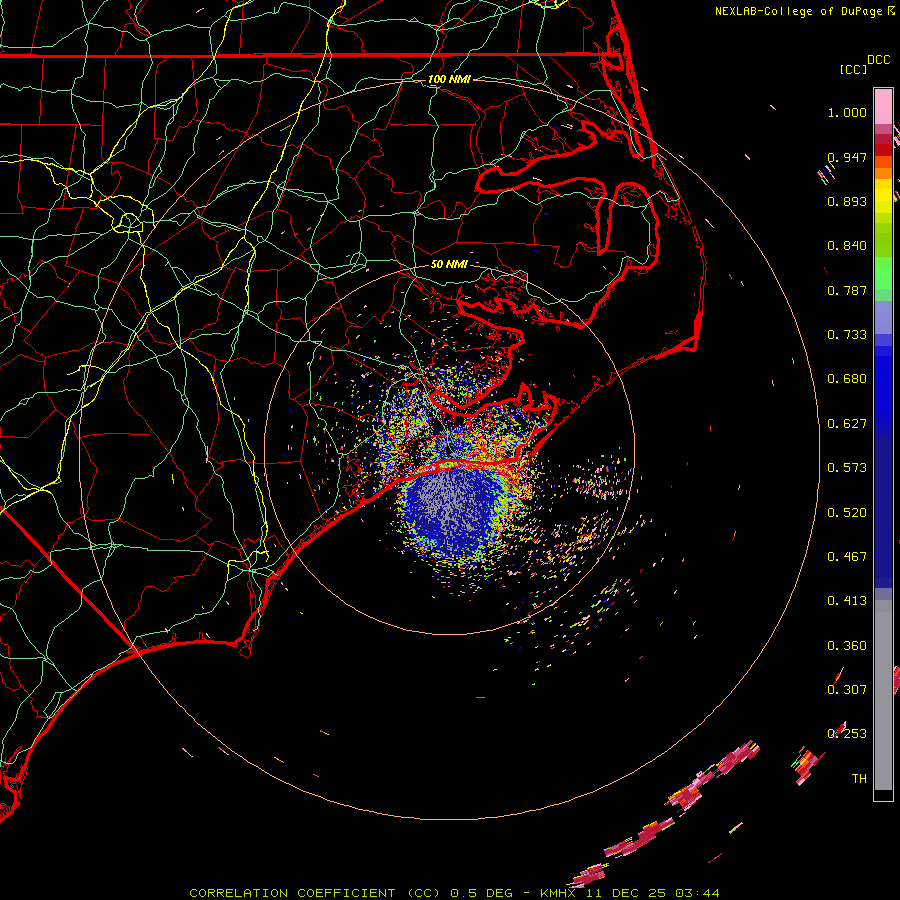Click the 0.307 color scale value
This screenshot has width=900, height=900.
click(x=847, y=690)
